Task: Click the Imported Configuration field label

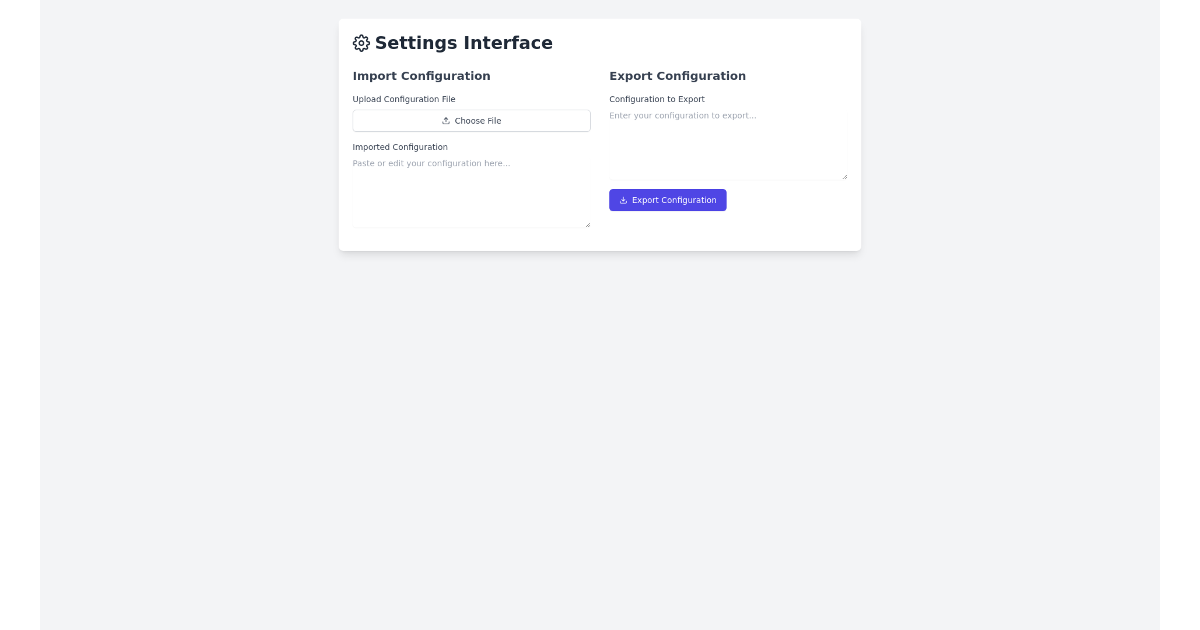Action: click(x=400, y=147)
